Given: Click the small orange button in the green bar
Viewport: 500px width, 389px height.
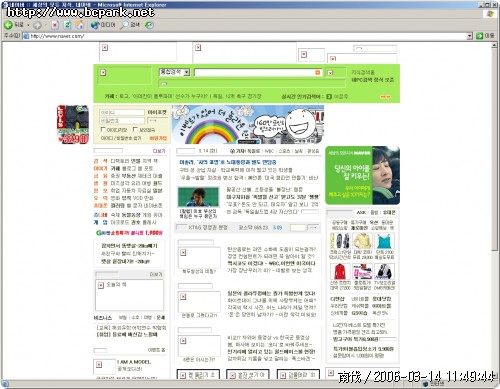Looking at the screenshot, I should pos(385,97).
